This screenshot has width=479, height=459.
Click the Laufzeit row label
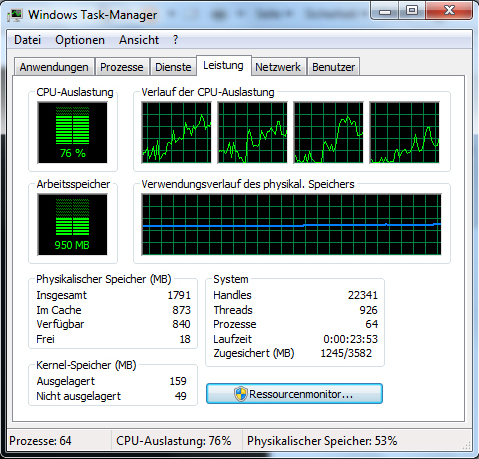(x=232, y=339)
